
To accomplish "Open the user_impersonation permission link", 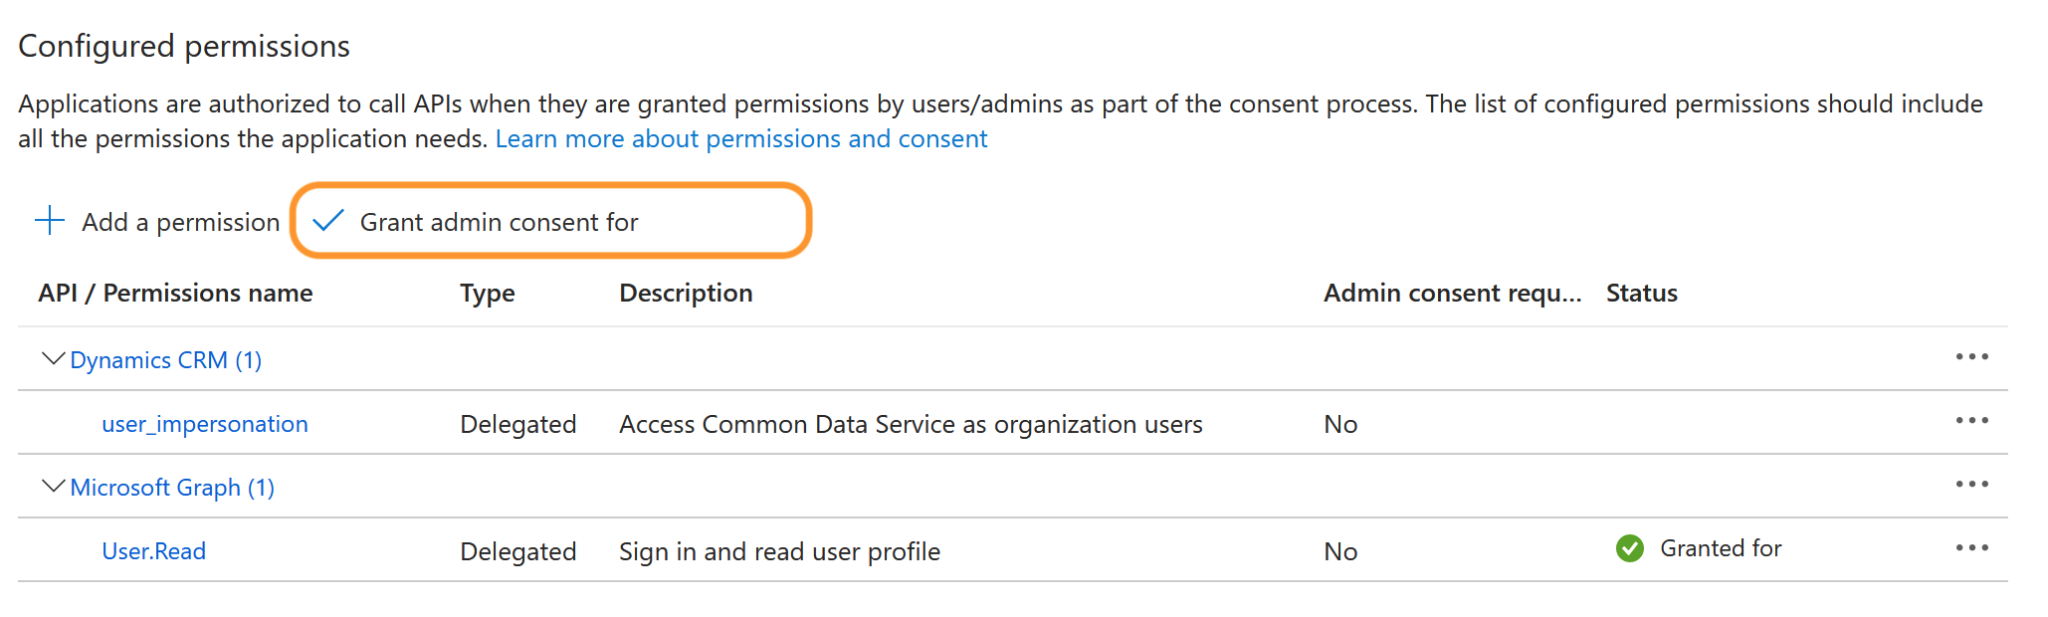I will point(205,424).
